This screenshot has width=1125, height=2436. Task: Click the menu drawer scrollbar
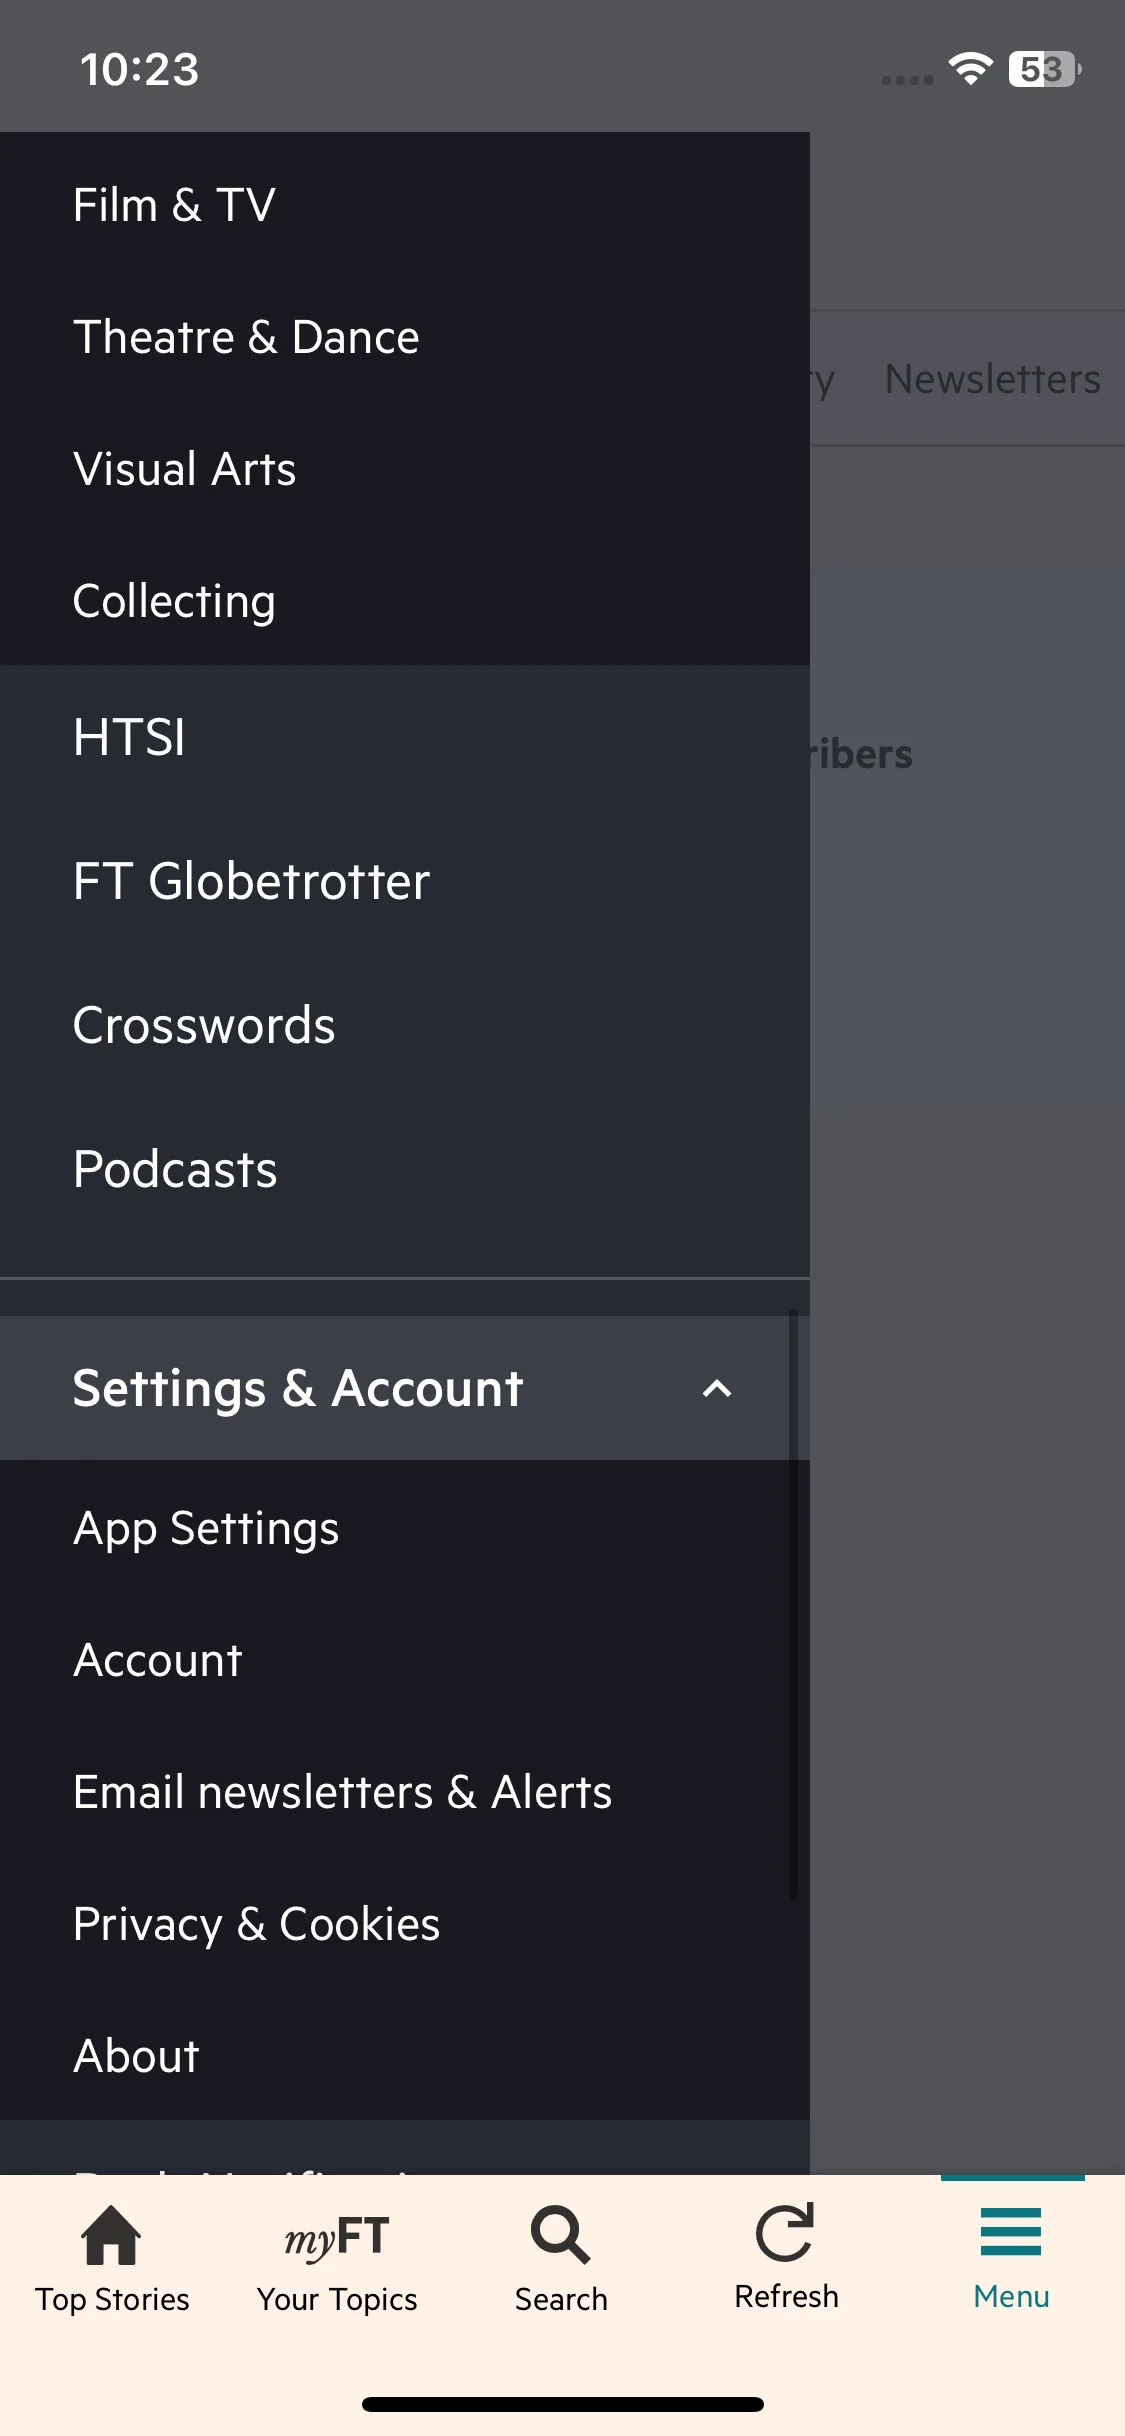[x=793, y=1604]
